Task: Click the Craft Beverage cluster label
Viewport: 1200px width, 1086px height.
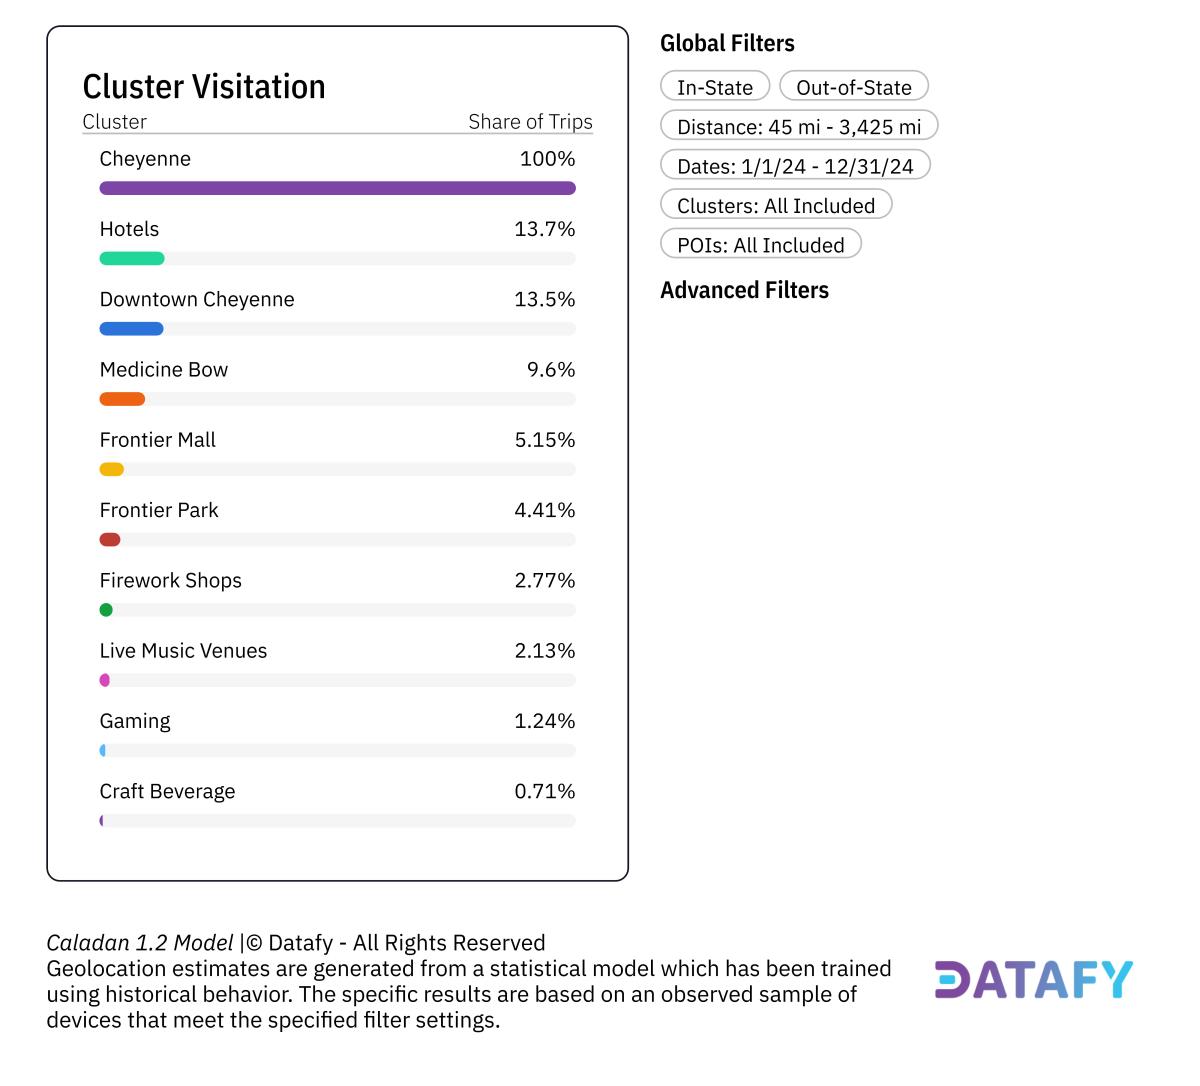Action: point(167,791)
